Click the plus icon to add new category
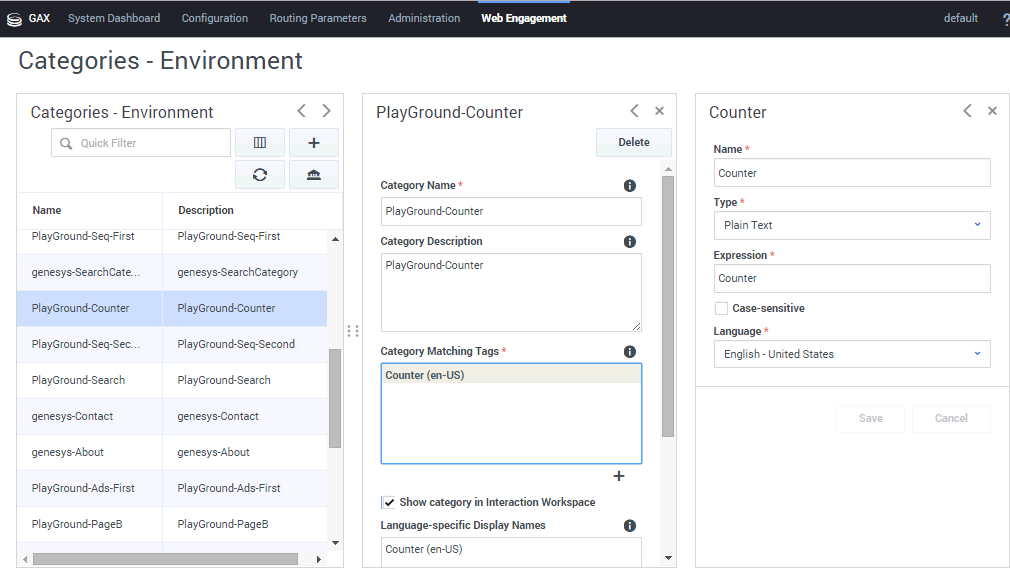 (314, 143)
